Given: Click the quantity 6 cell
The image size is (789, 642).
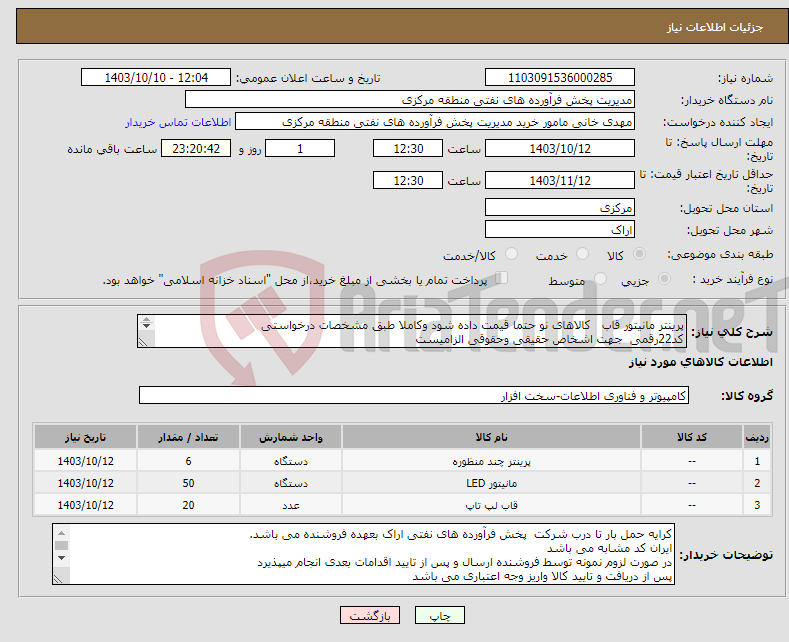Looking at the screenshot, I should (188, 461).
